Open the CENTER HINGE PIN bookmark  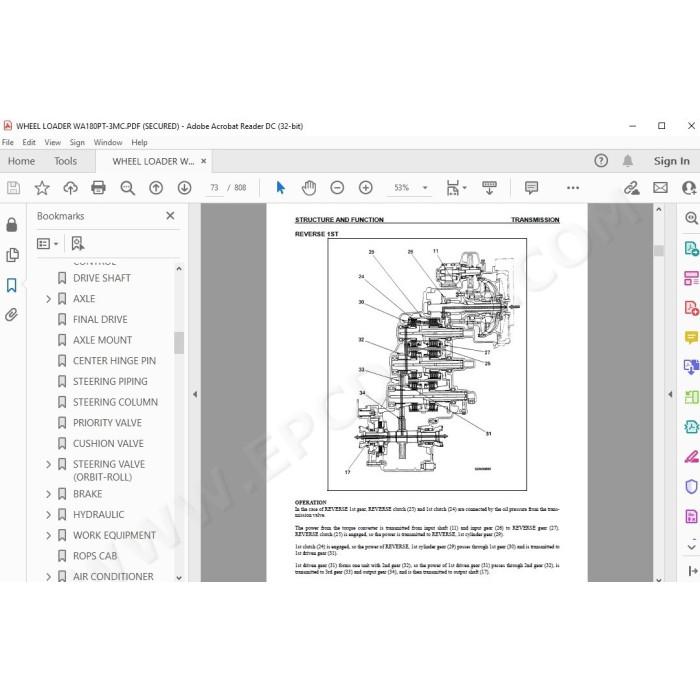(114, 361)
